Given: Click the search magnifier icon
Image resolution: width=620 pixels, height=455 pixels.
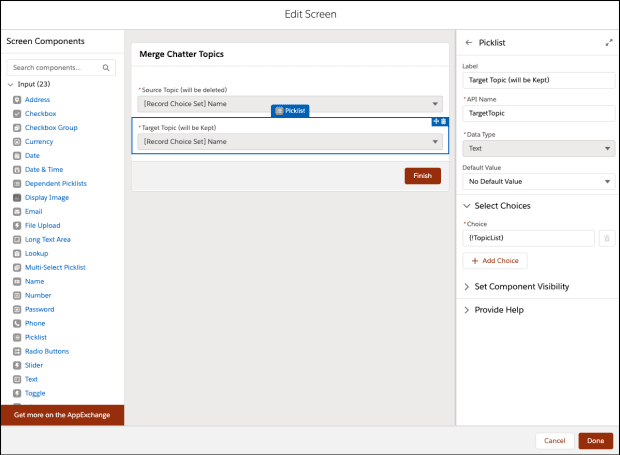Looking at the screenshot, I should click(x=106, y=68).
